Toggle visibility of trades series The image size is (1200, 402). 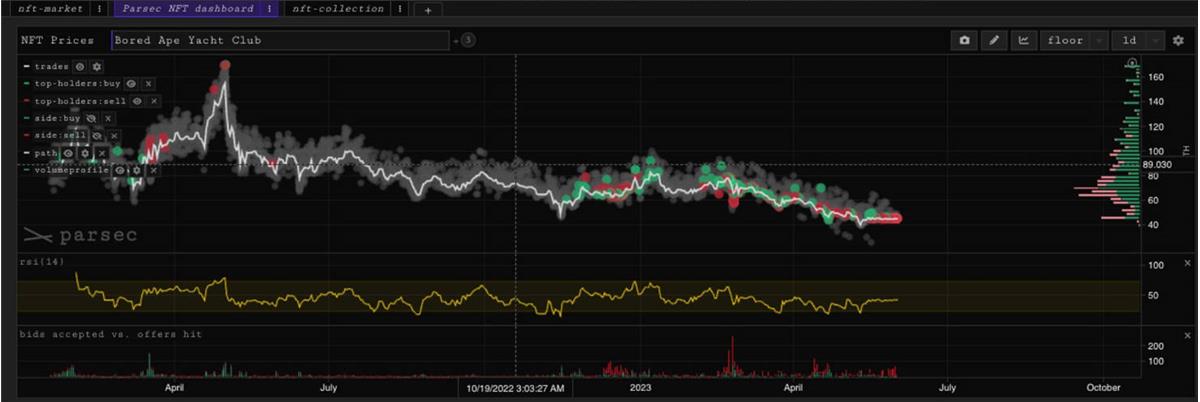80,66
